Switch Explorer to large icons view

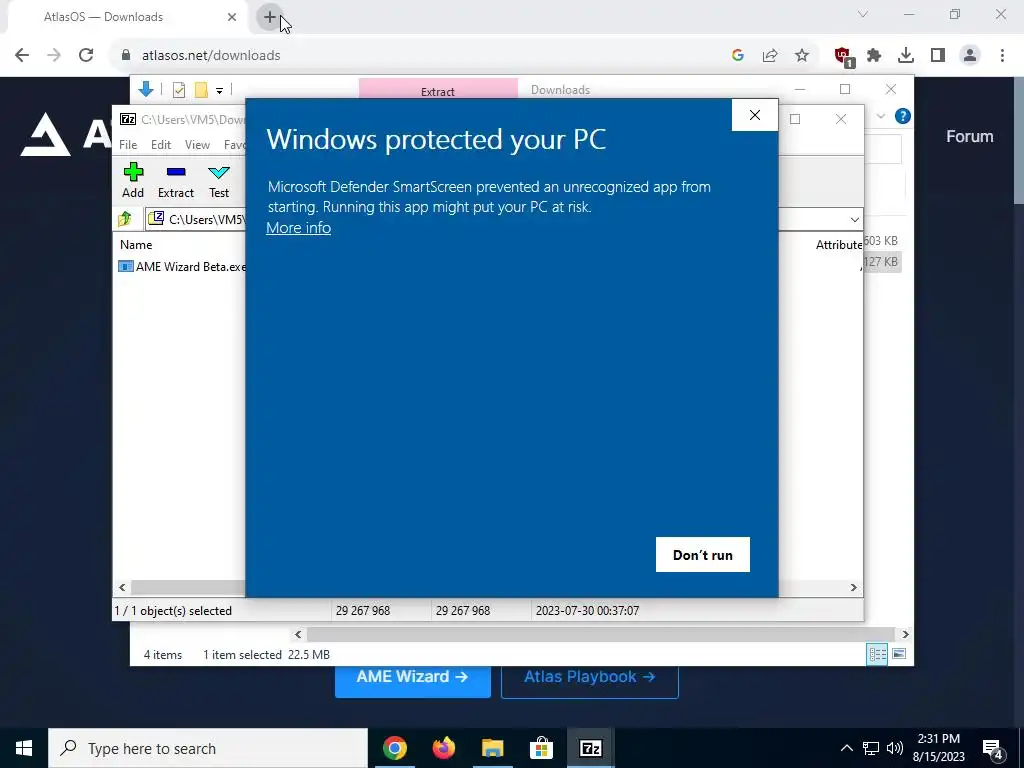coord(899,654)
